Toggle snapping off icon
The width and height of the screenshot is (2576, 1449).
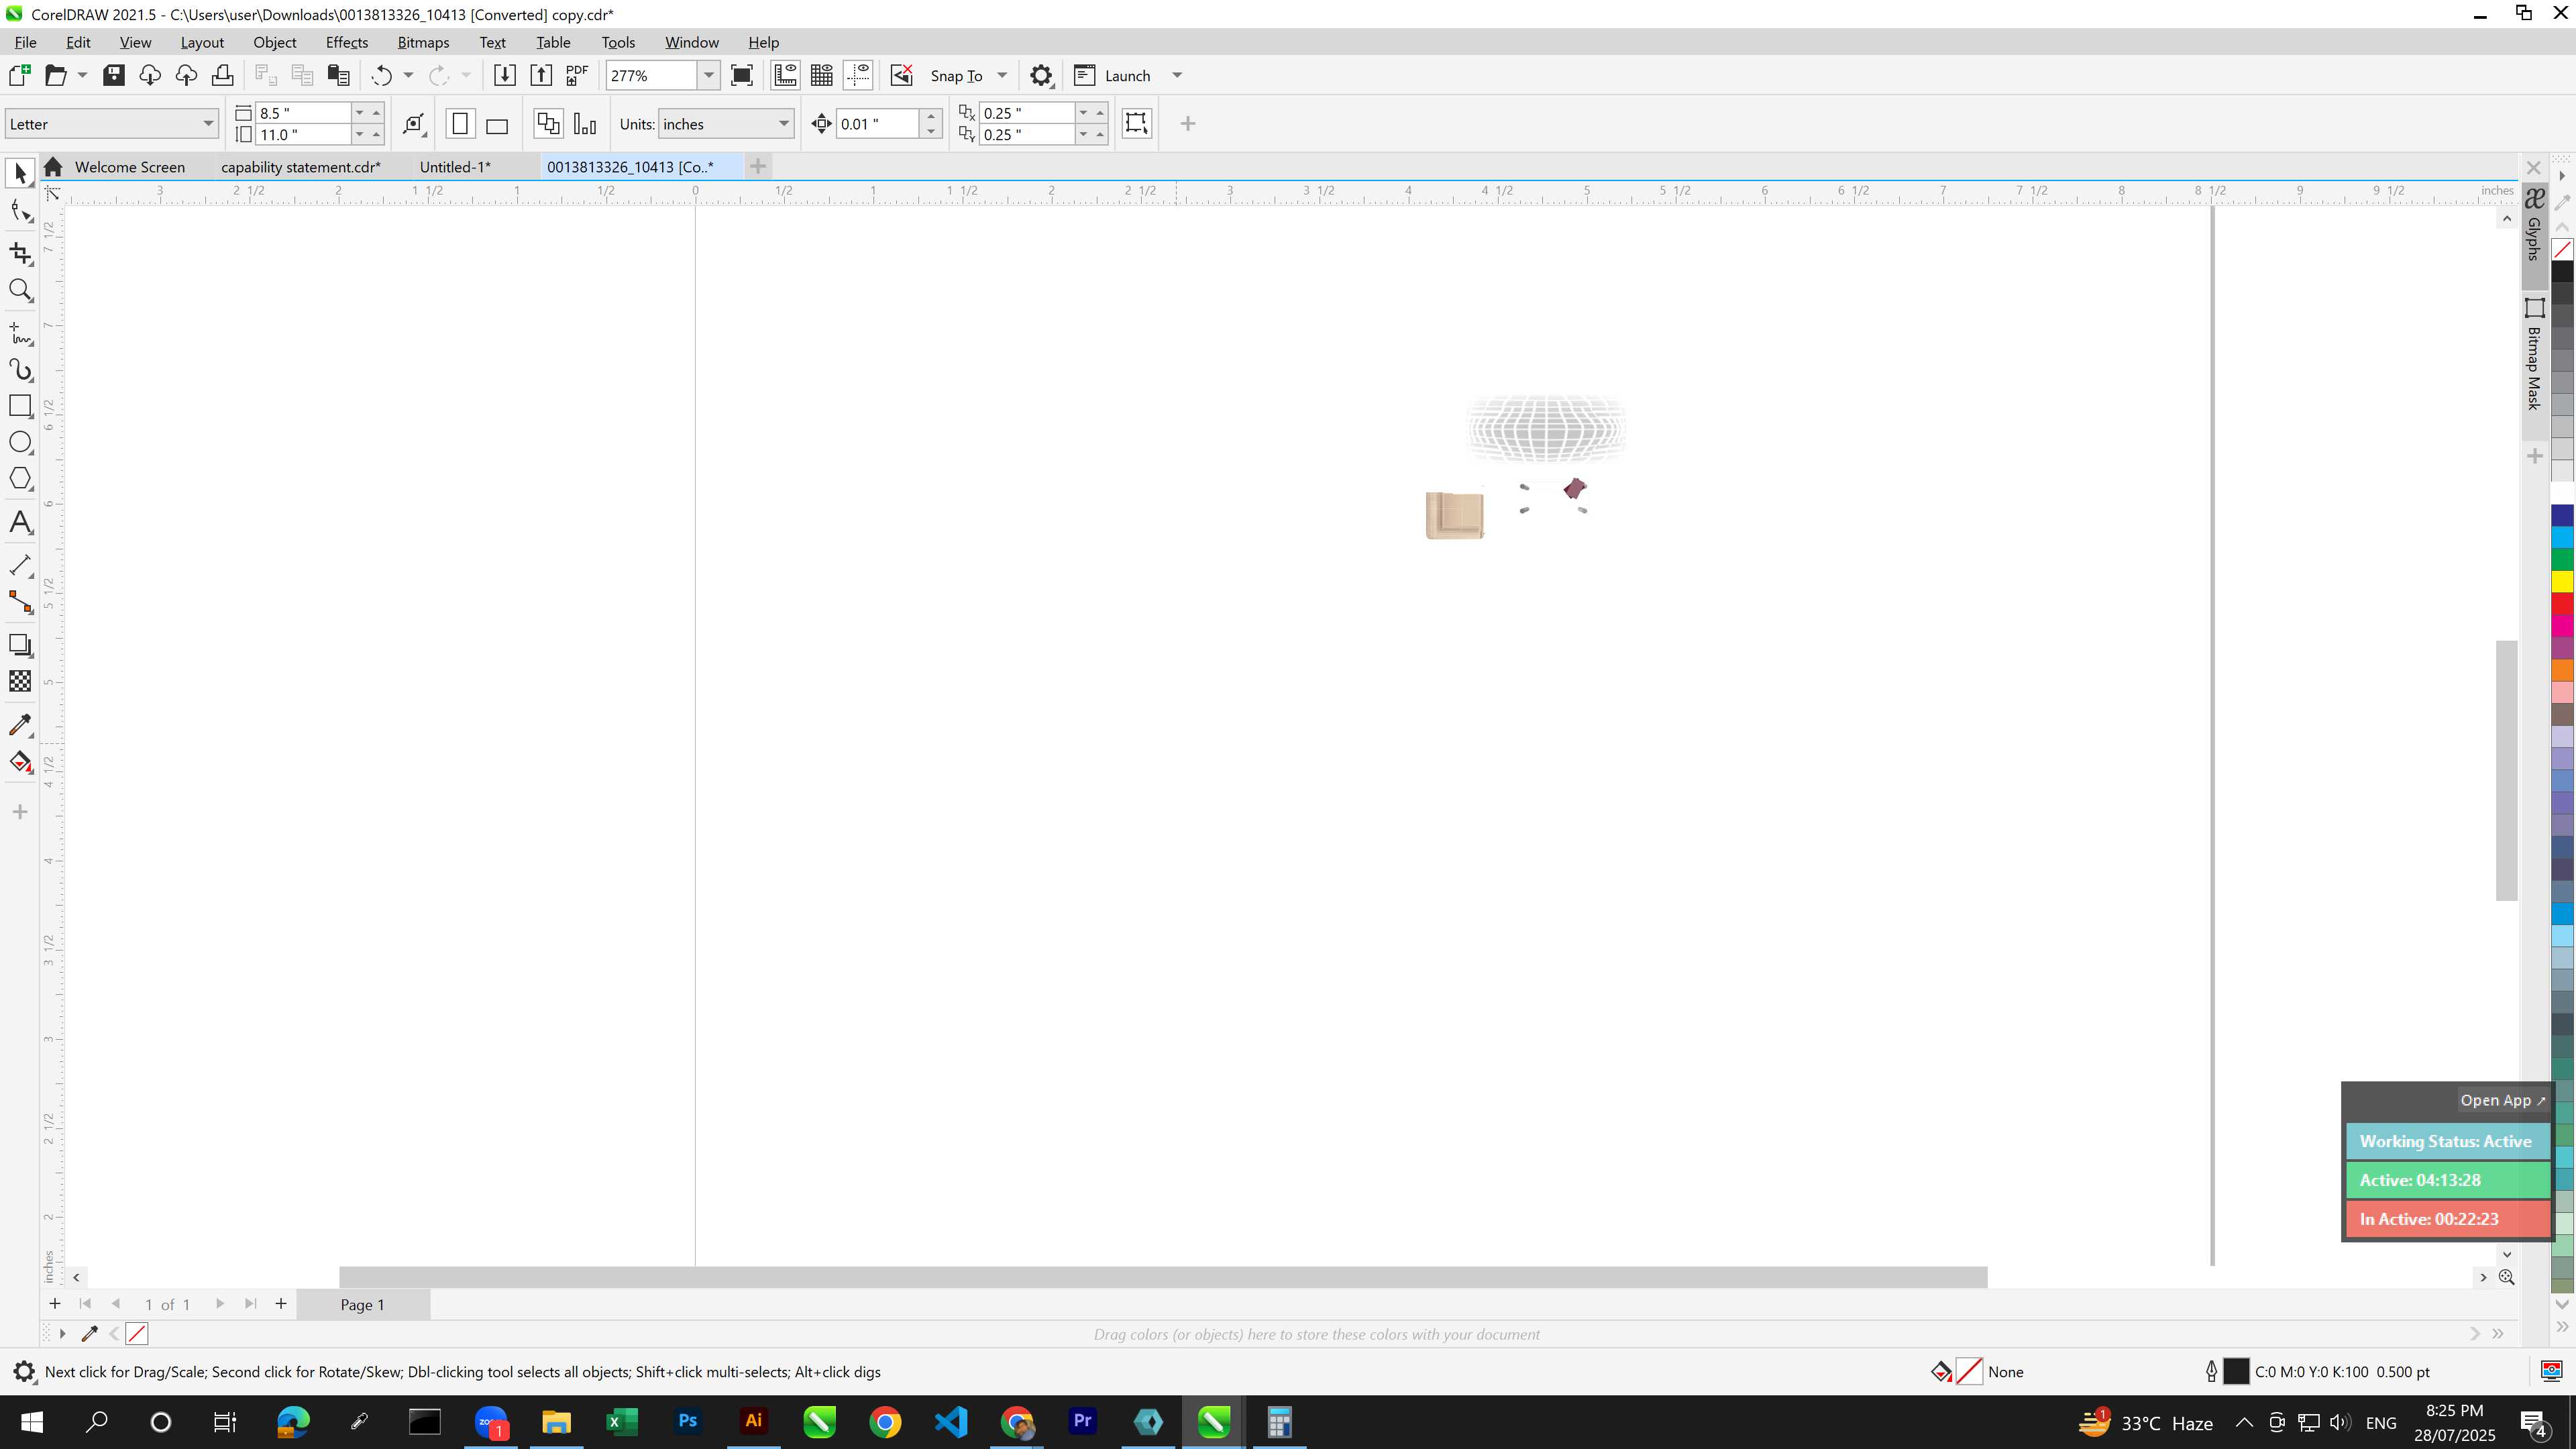pos(902,75)
